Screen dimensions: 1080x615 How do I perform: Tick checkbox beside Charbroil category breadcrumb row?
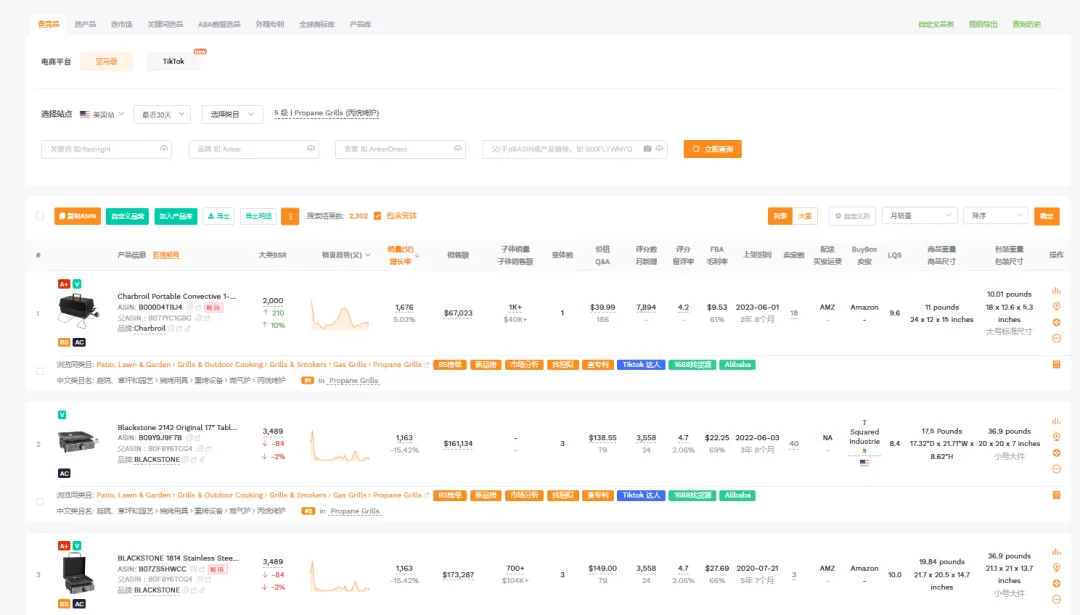pyautogui.click(x=40, y=371)
